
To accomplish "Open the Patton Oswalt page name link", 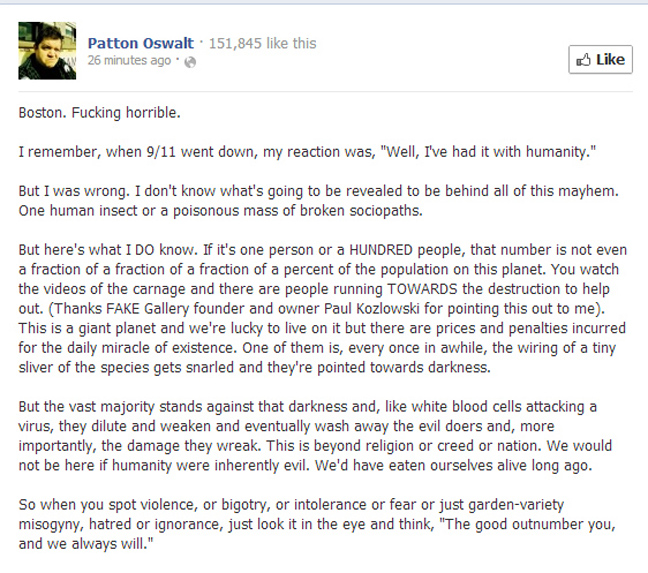I will click(x=141, y=43).
